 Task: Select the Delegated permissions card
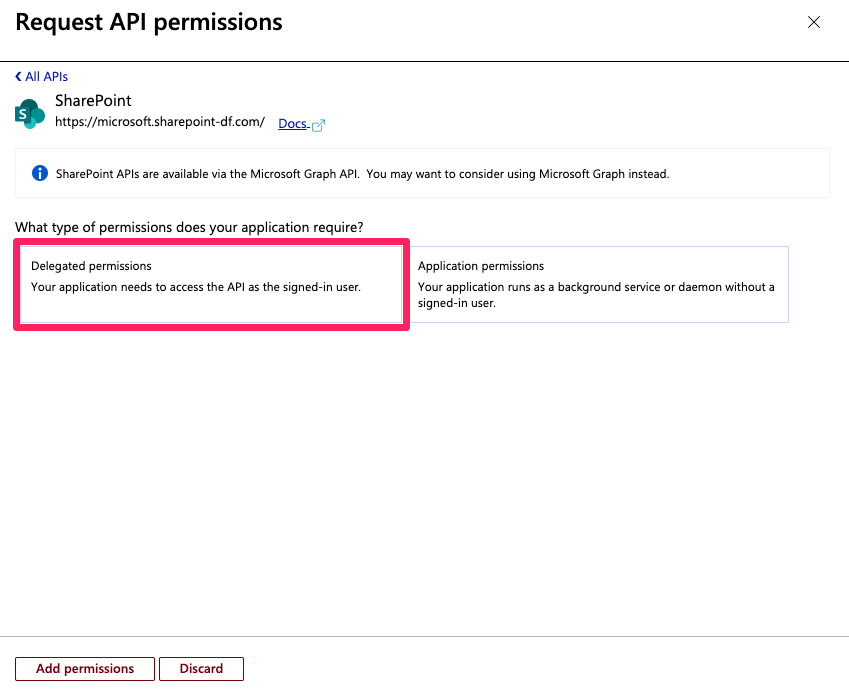(x=211, y=284)
